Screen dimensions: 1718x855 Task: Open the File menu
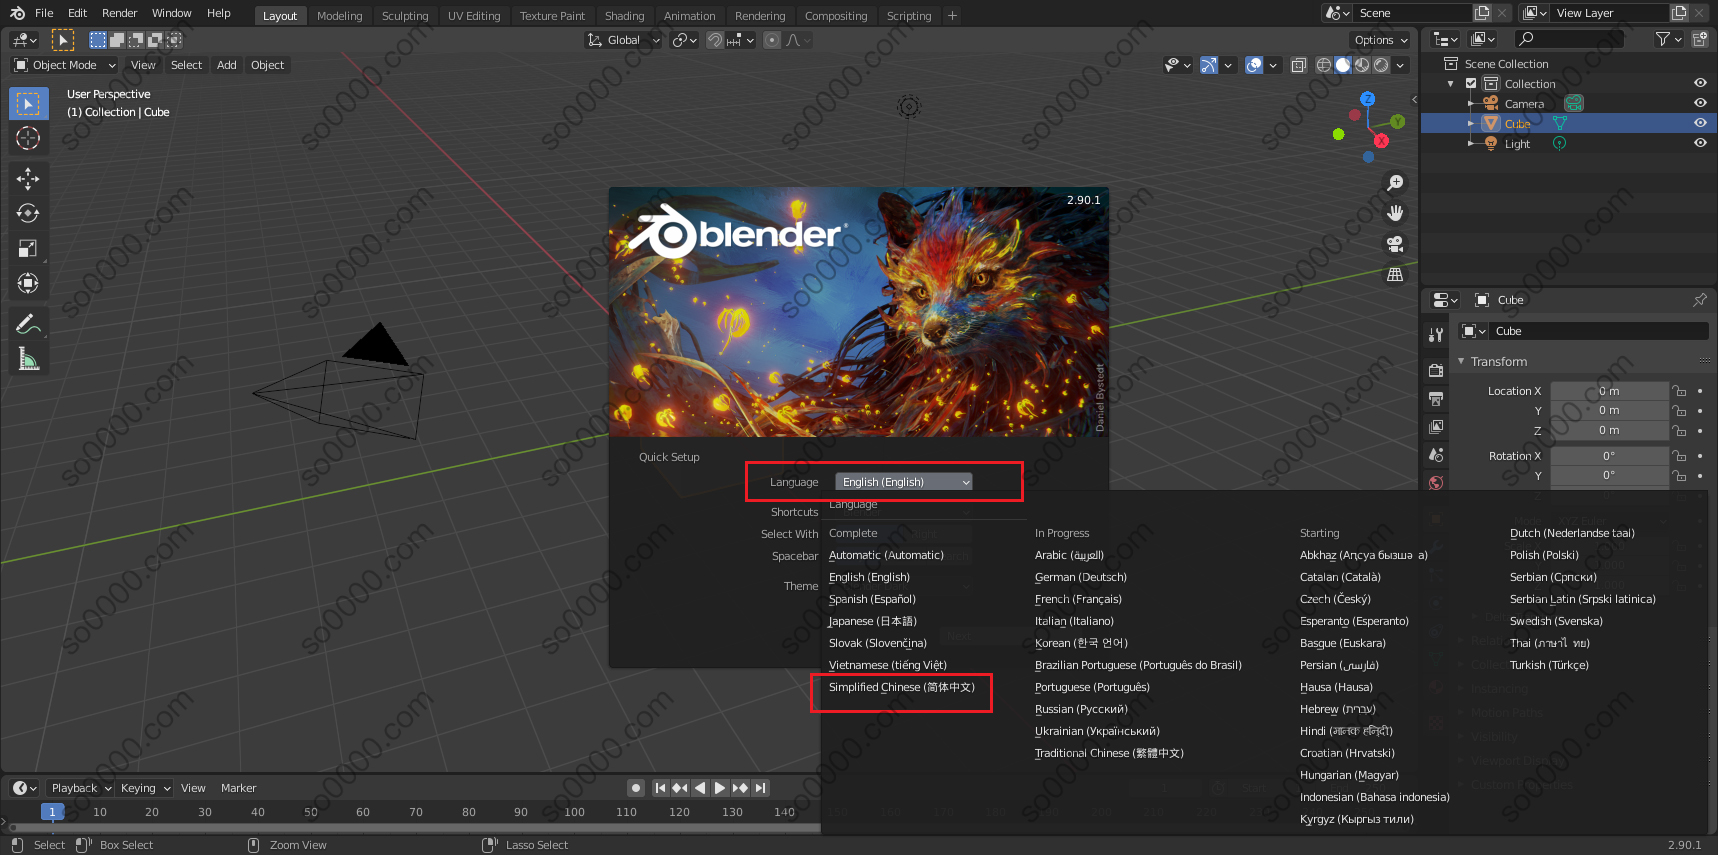44,13
